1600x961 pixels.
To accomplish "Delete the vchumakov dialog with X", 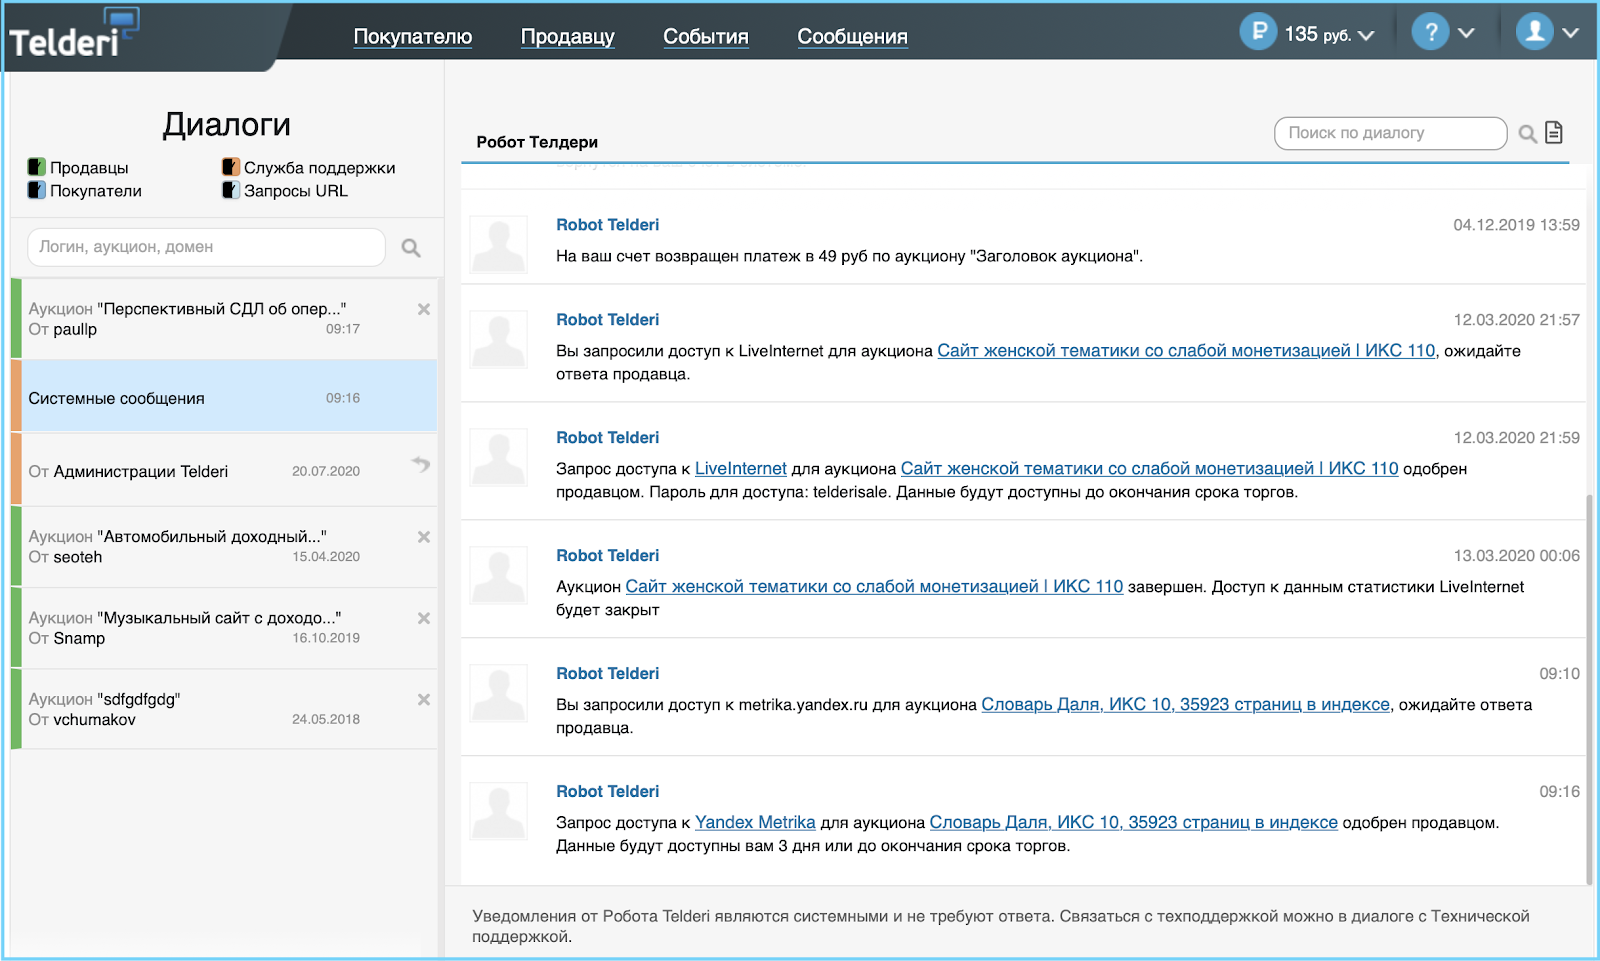I will tap(424, 699).
